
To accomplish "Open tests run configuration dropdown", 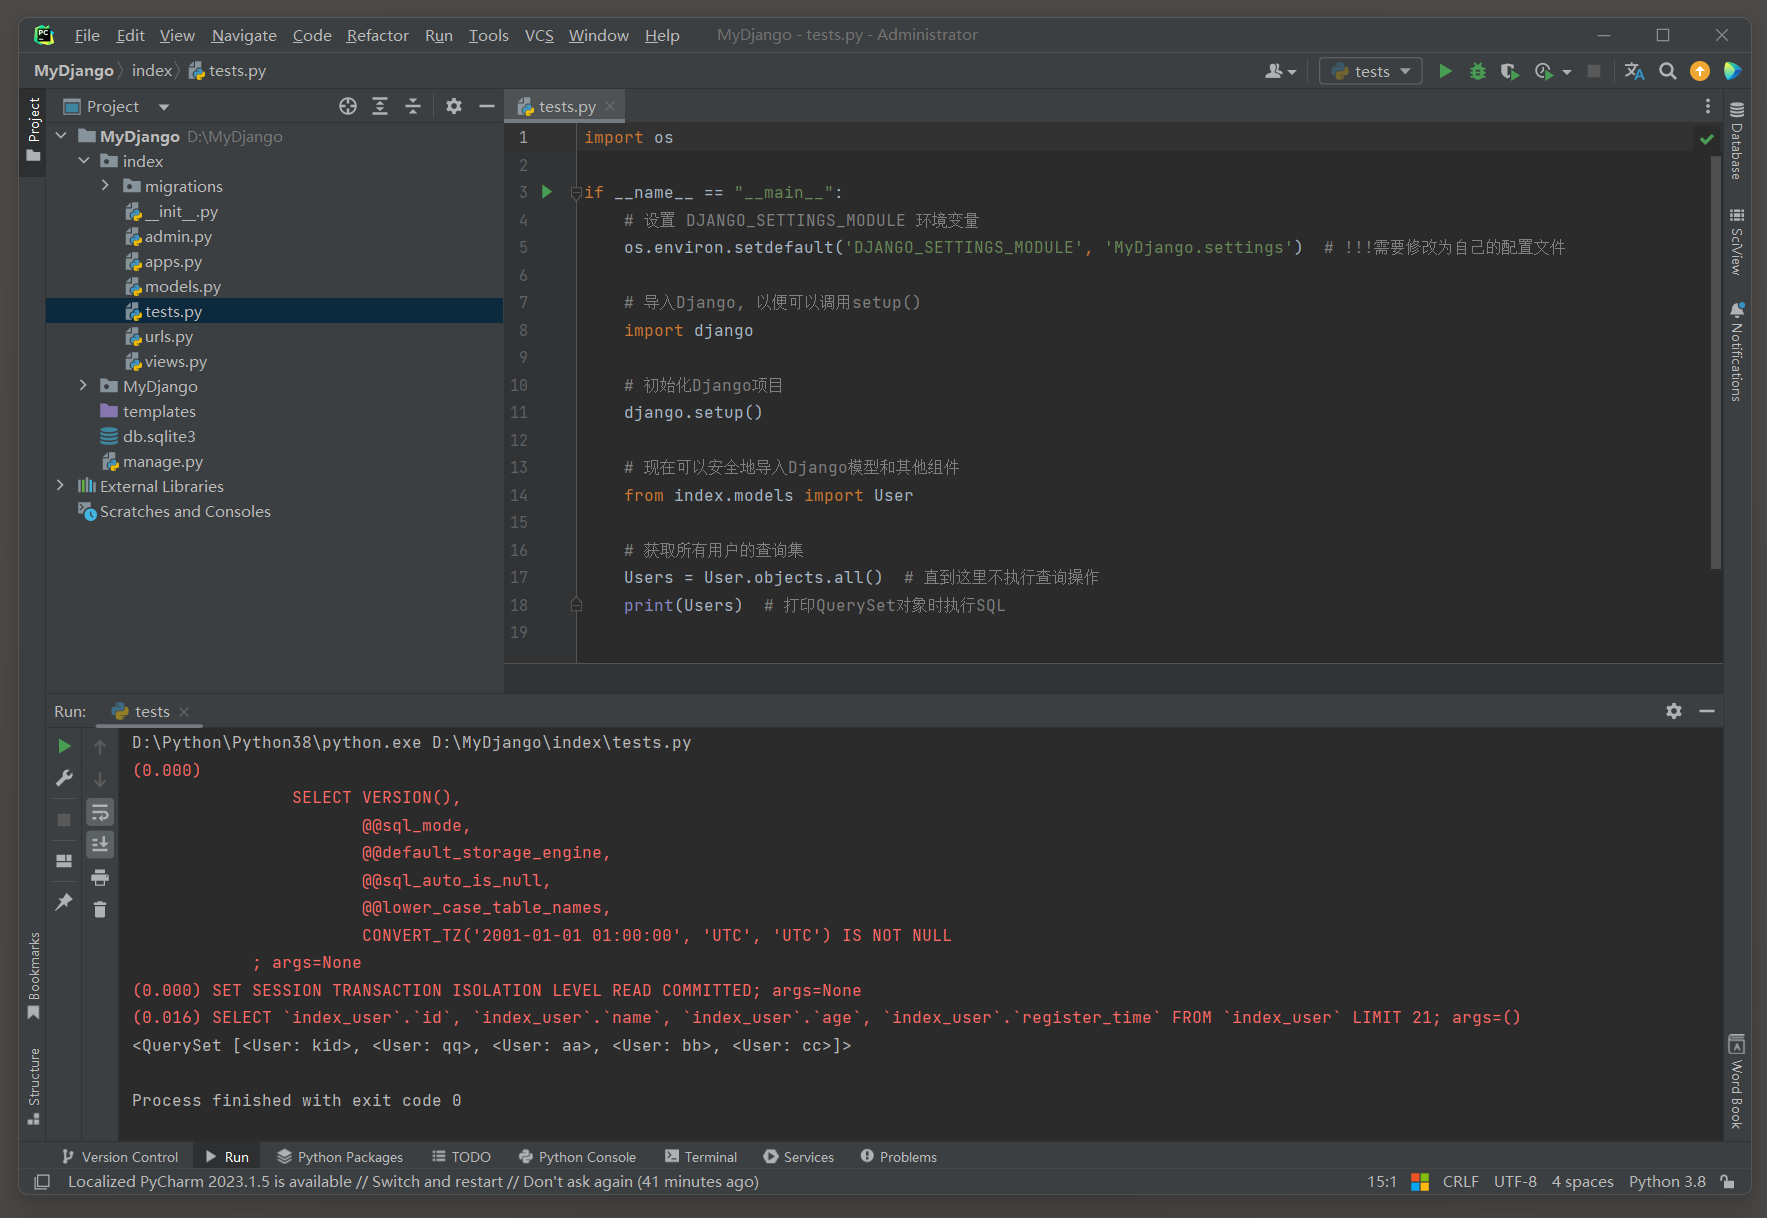I will (1371, 71).
